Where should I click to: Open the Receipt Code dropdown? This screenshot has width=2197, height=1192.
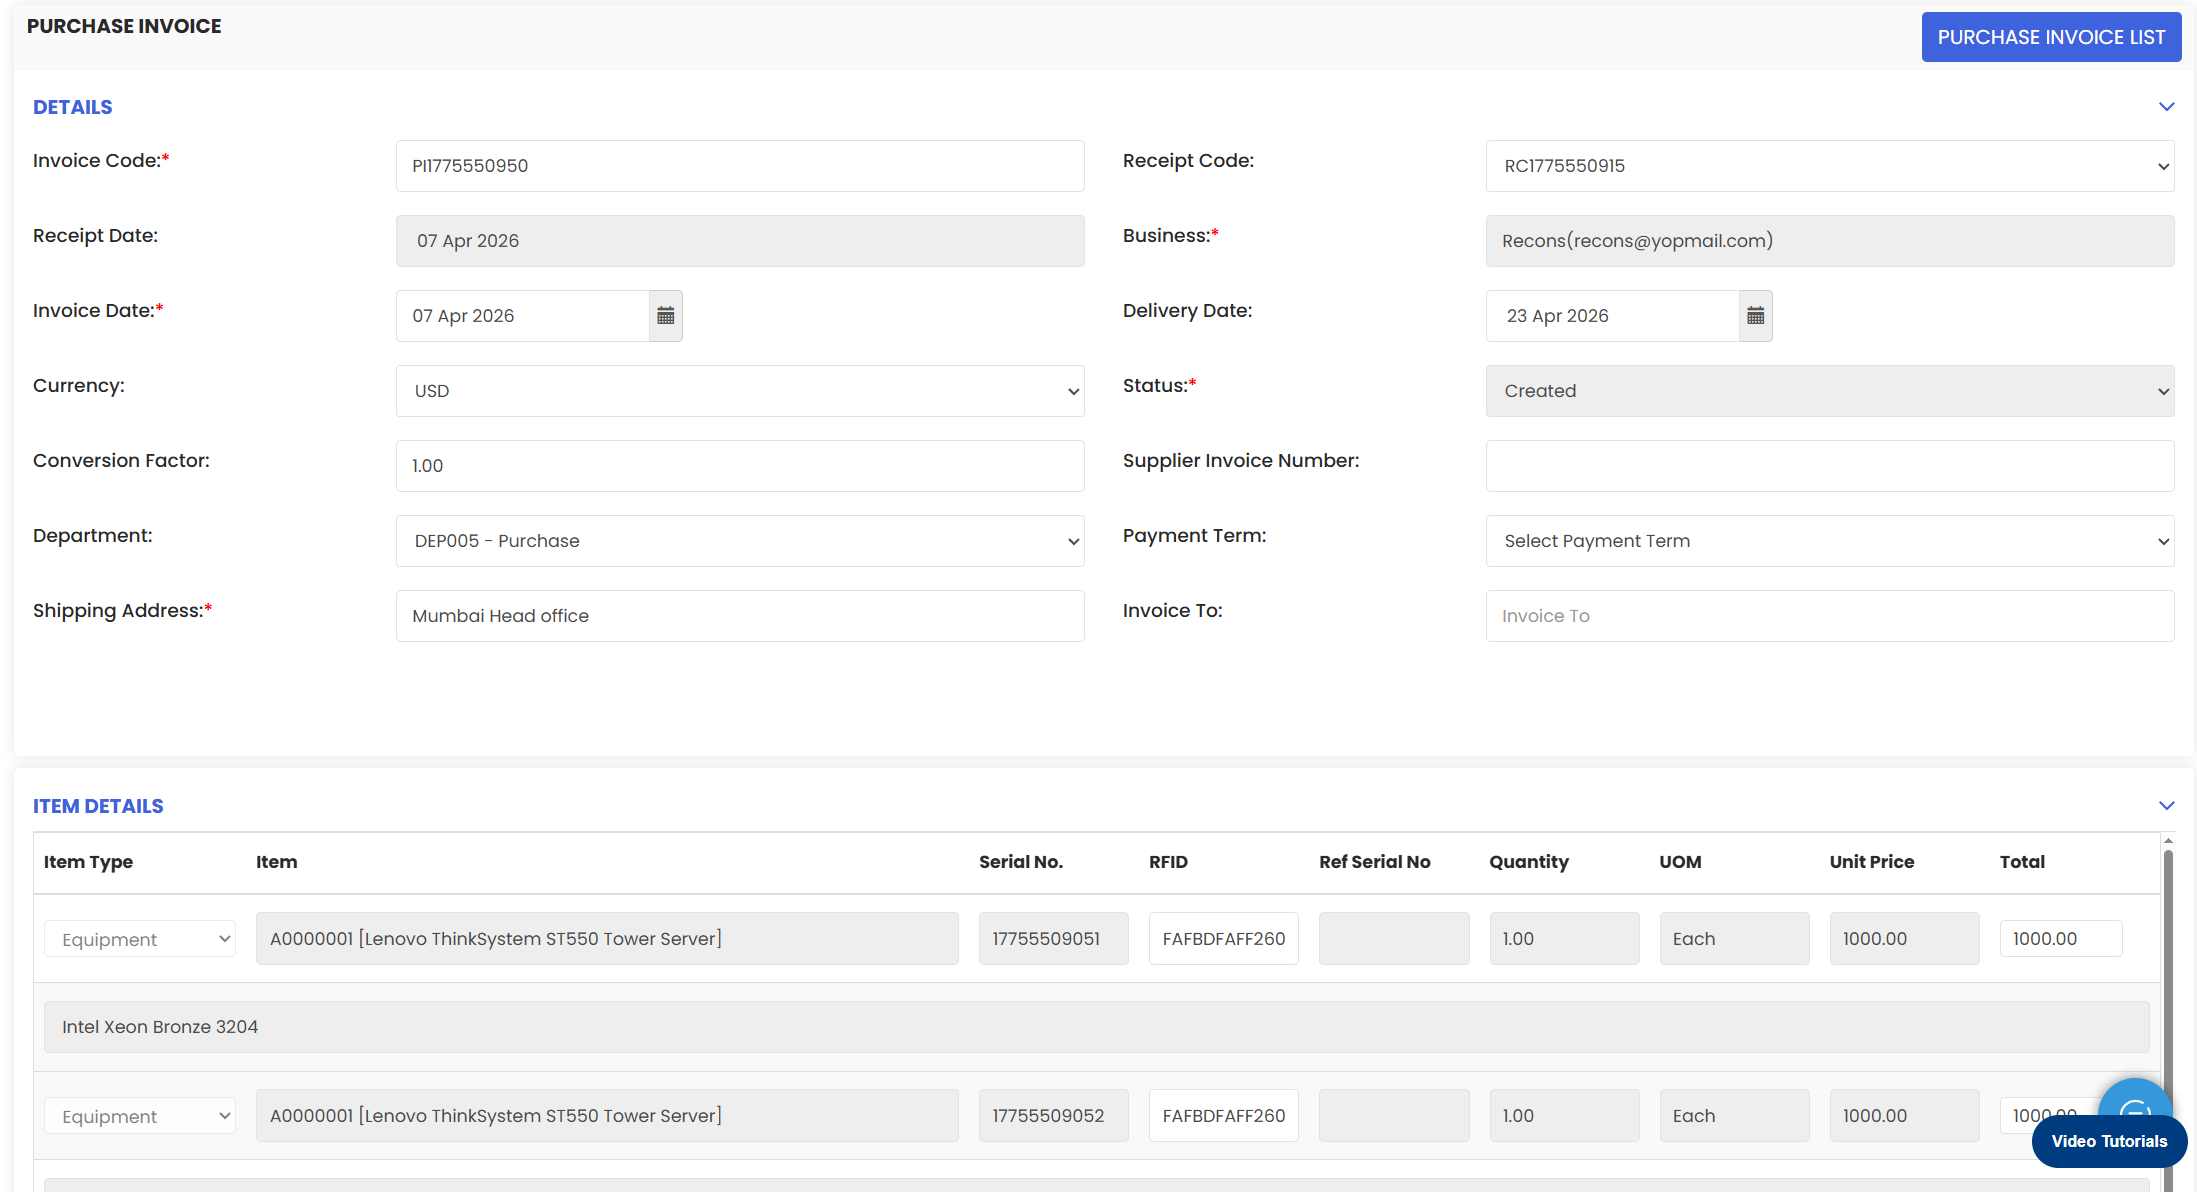pos(1829,166)
